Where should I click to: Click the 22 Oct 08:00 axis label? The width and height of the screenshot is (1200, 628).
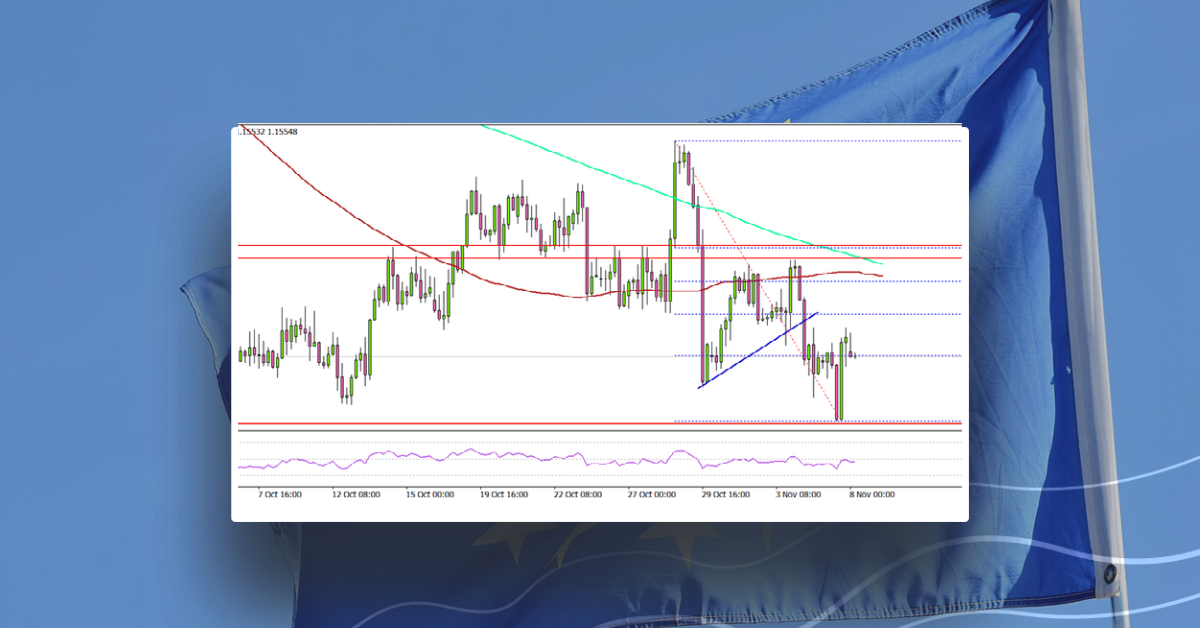(x=578, y=493)
